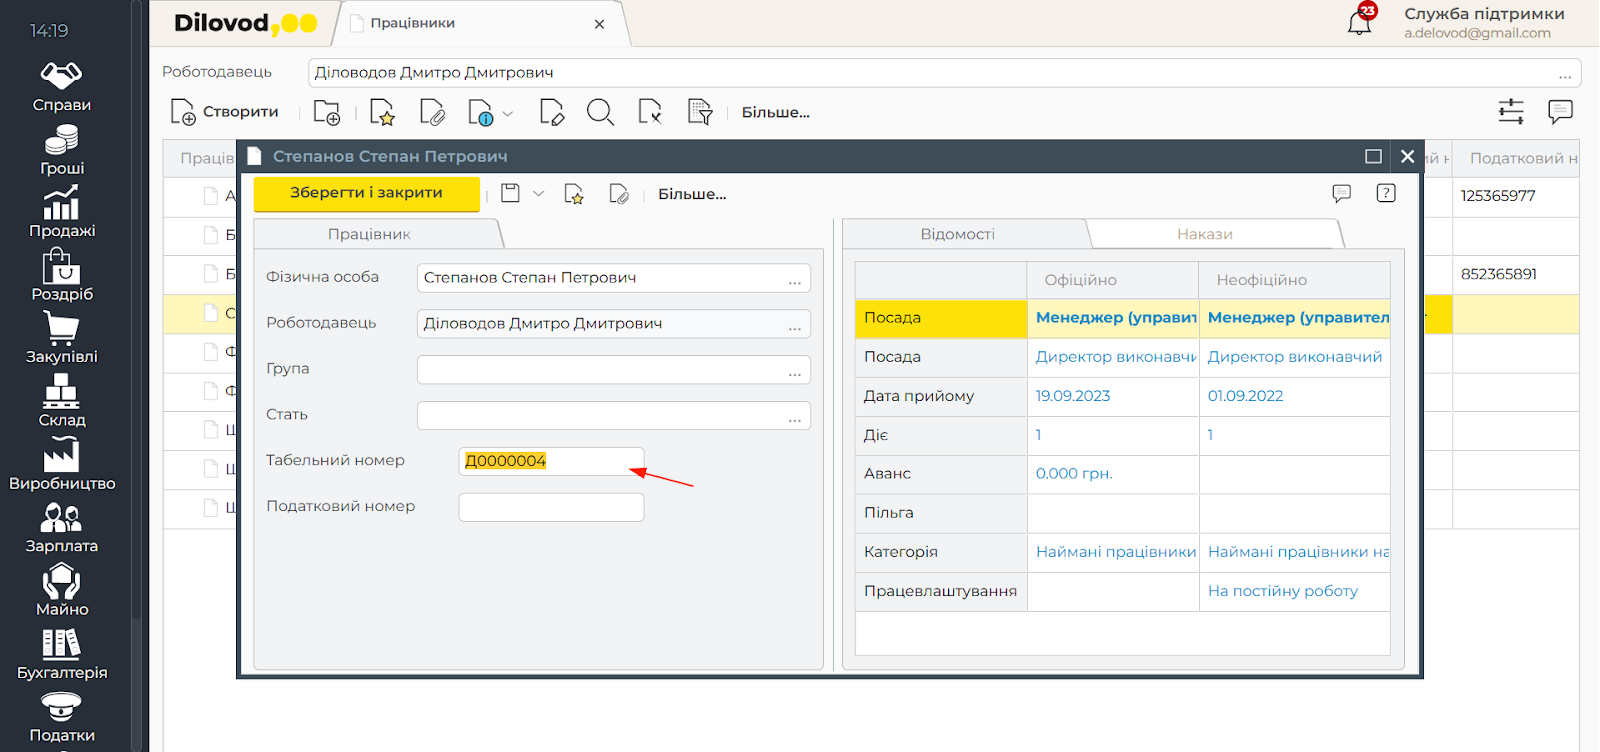Image resolution: width=1600 pixels, height=752 pixels.
Task: Click the magnifier search icon in toolbar
Action: click(x=600, y=112)
